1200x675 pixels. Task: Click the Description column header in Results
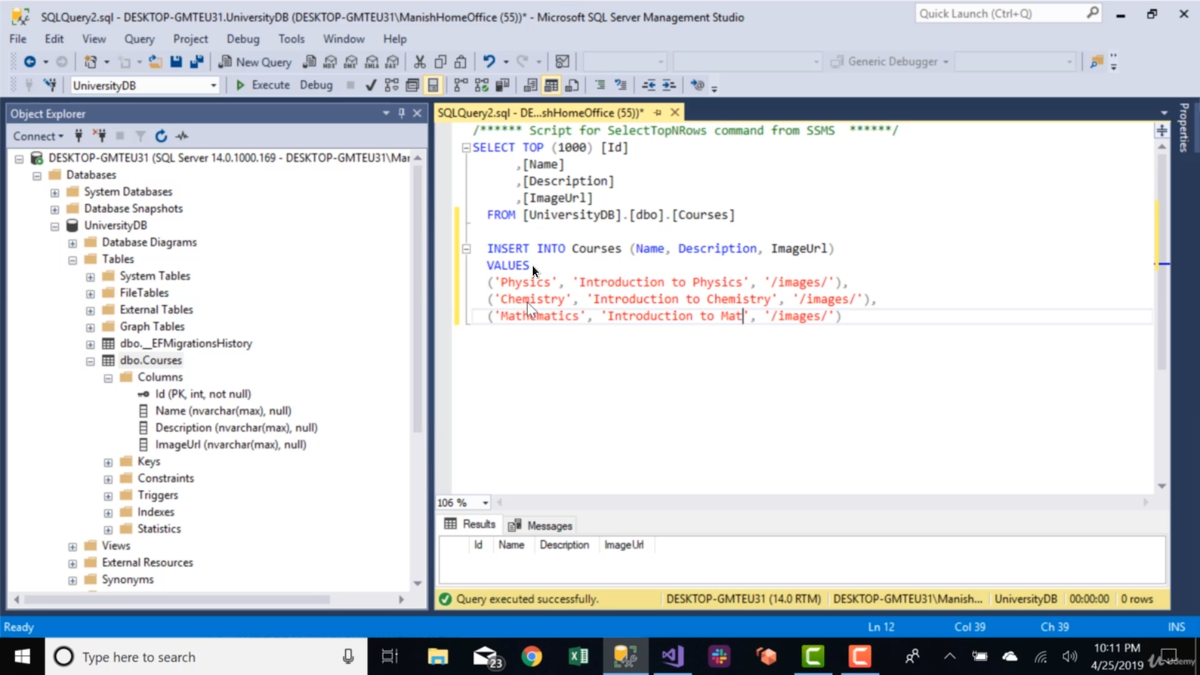point(564,545)
